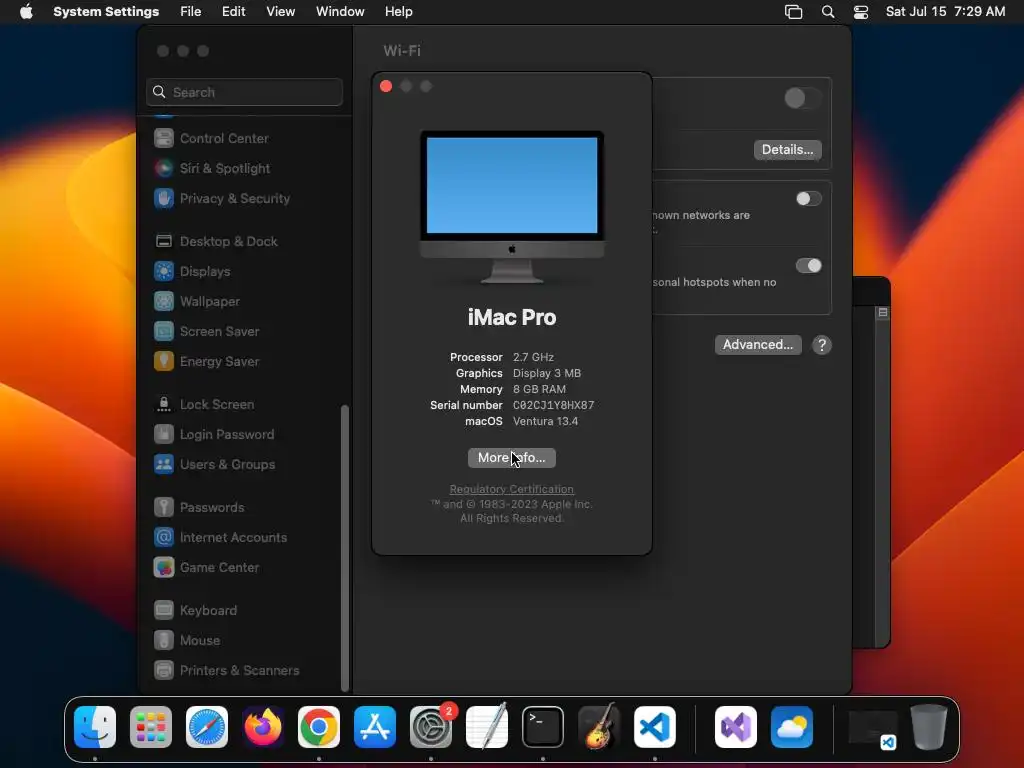Open the File menu

[x=191, y=12]
